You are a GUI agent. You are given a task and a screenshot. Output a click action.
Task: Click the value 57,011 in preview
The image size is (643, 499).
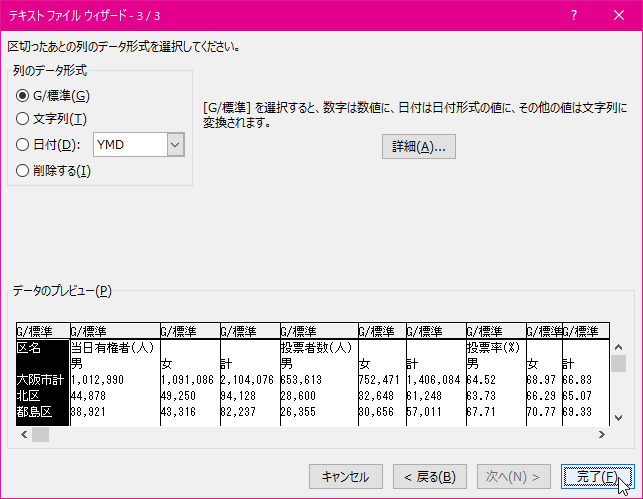424,412
